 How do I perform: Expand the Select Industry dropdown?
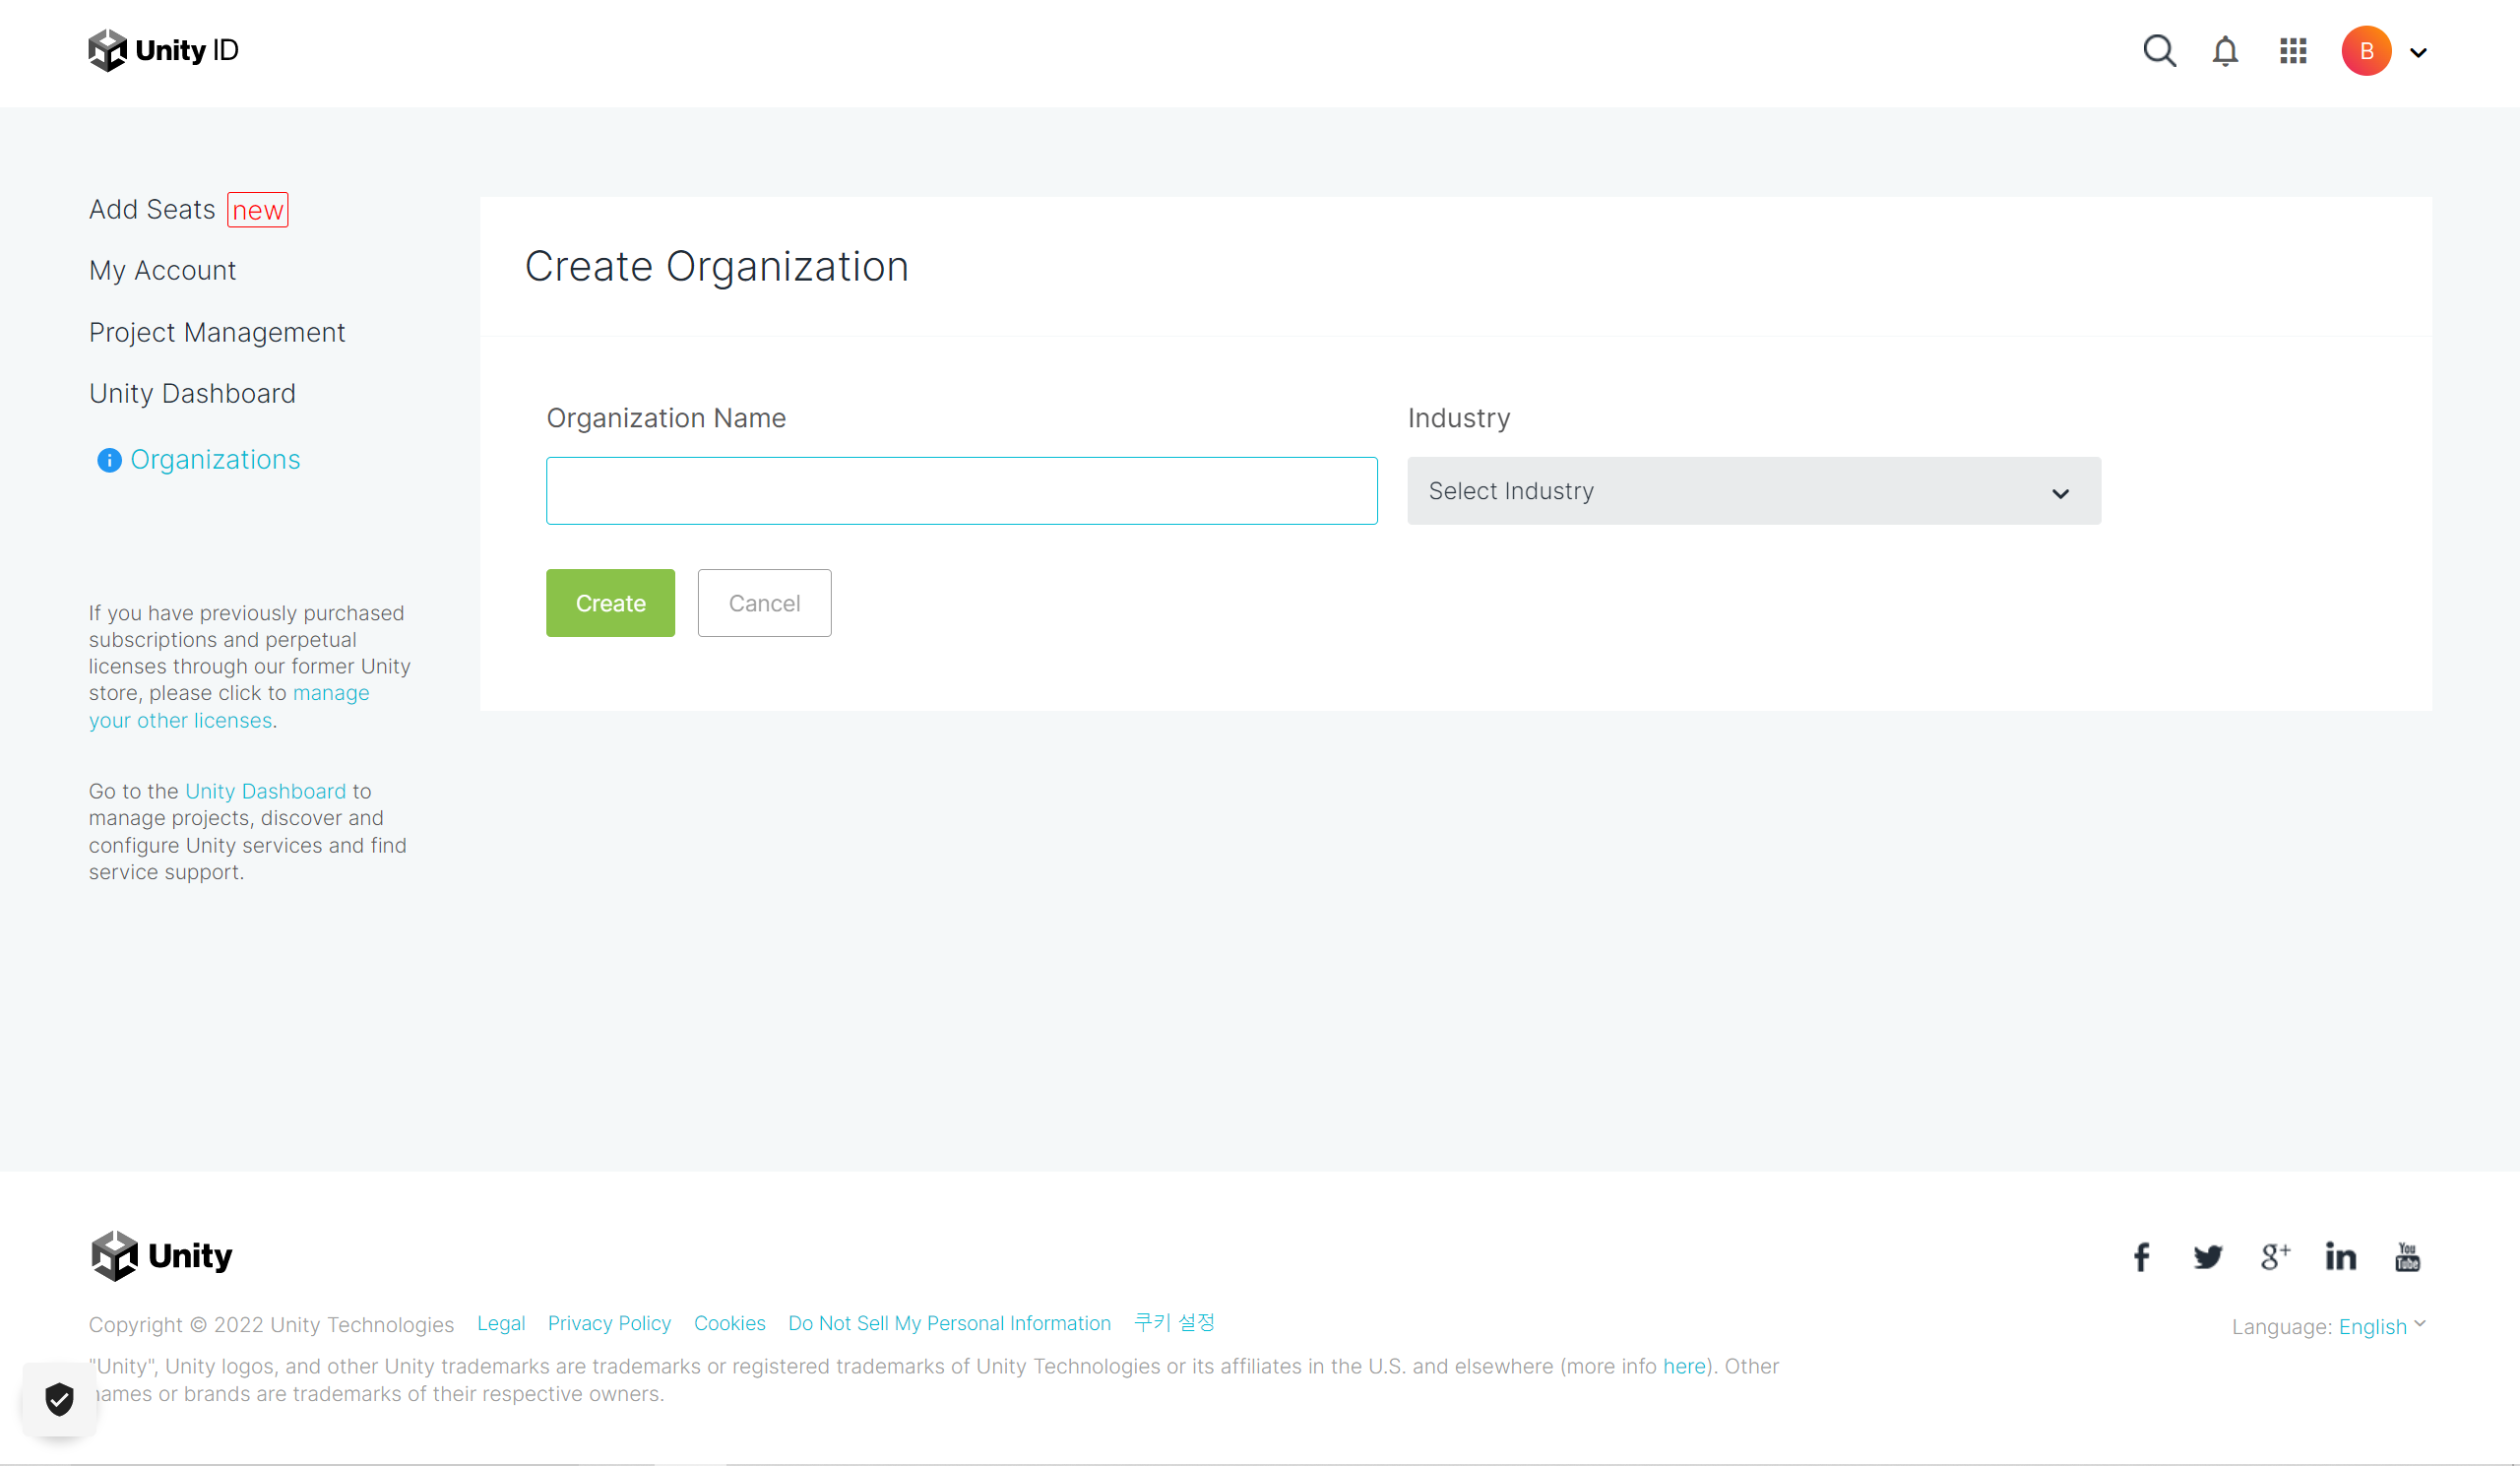(x=1753, y=491)
